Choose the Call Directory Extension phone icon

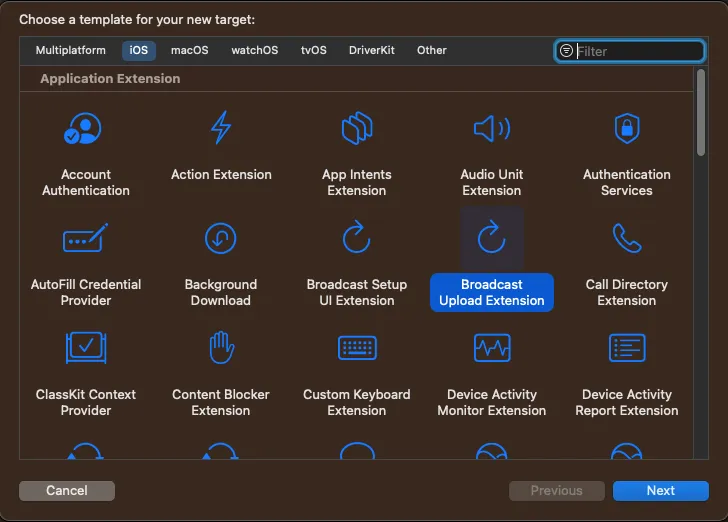tap(627, 238)
